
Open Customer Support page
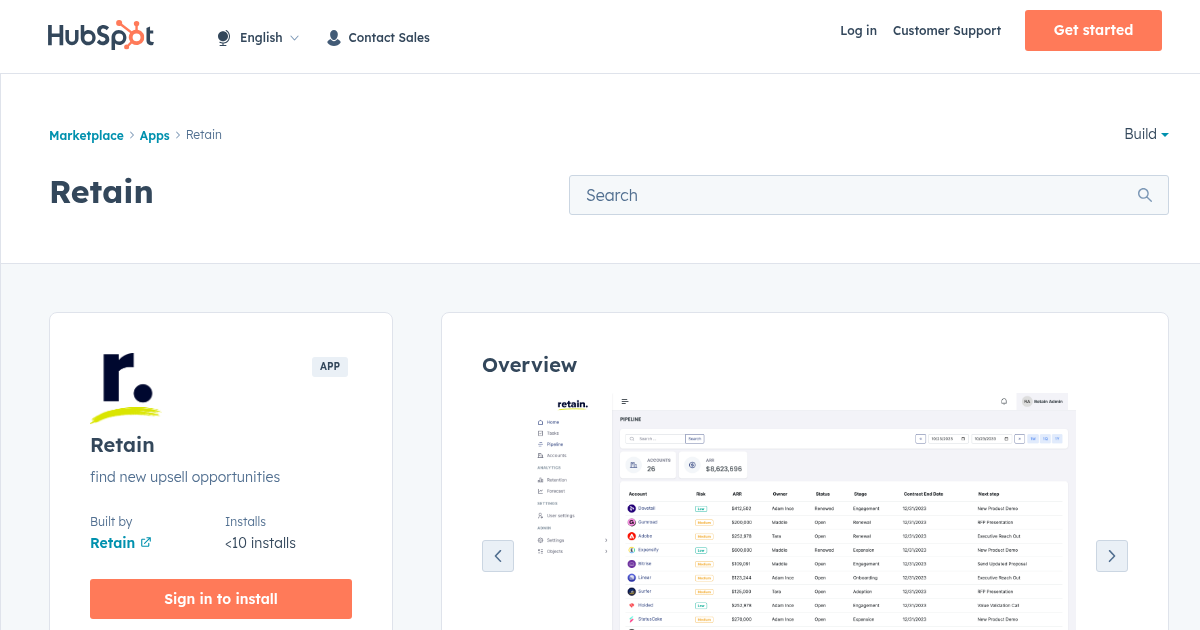click(x=947, y=31)
